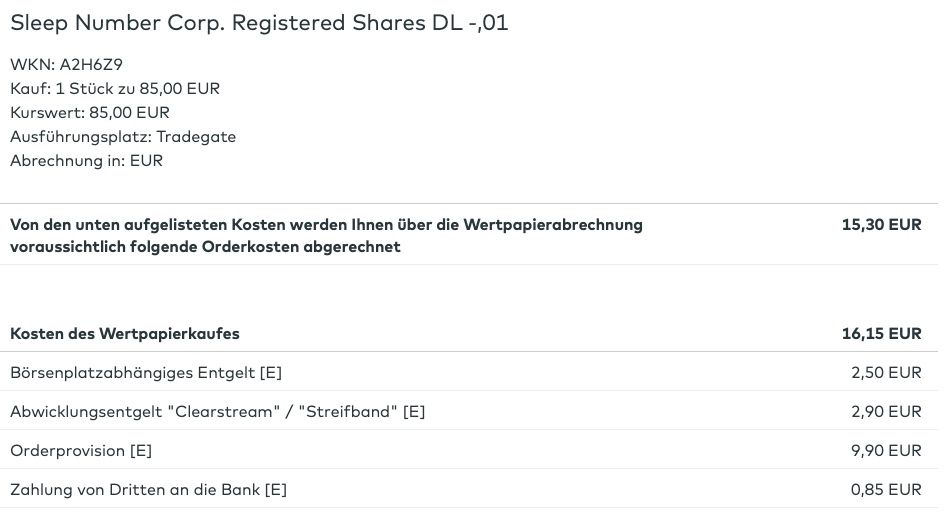Select the WKN code A2H6Z9
This screenshot has width=950, height=518.
91,65
